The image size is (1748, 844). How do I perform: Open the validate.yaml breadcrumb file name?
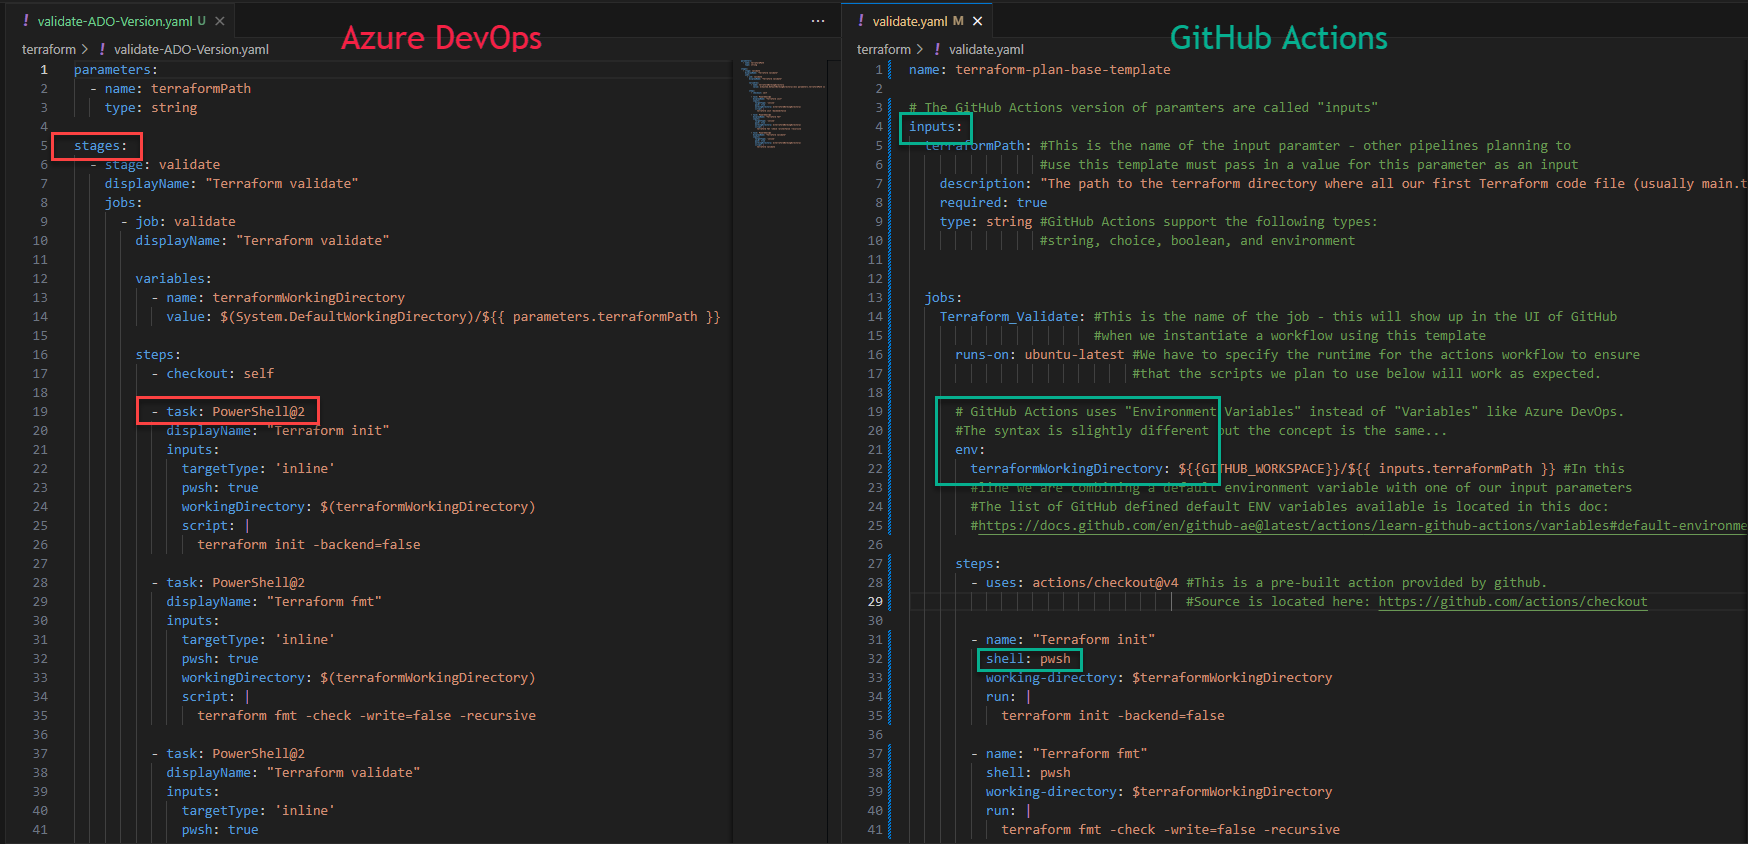click(986, 49)
